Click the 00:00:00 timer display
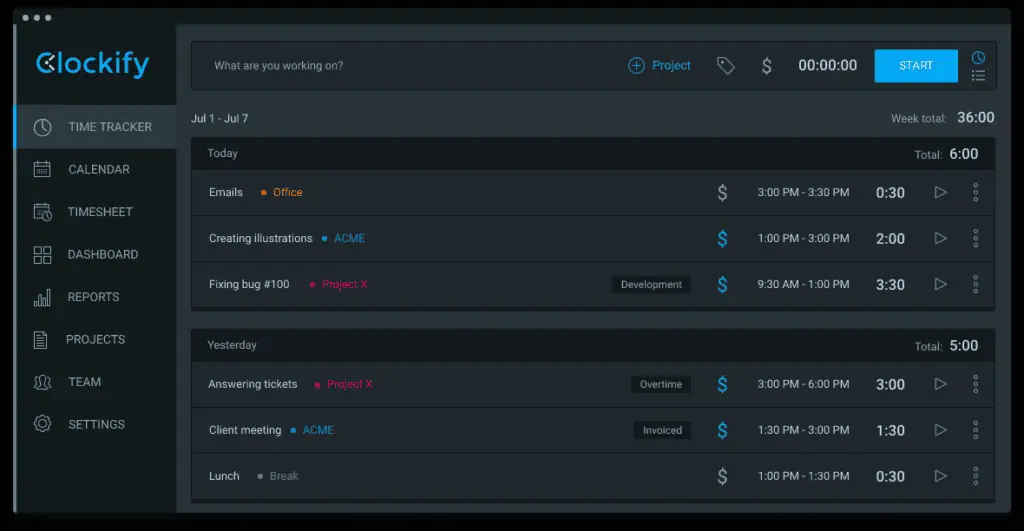 click(x=827, y=65)
